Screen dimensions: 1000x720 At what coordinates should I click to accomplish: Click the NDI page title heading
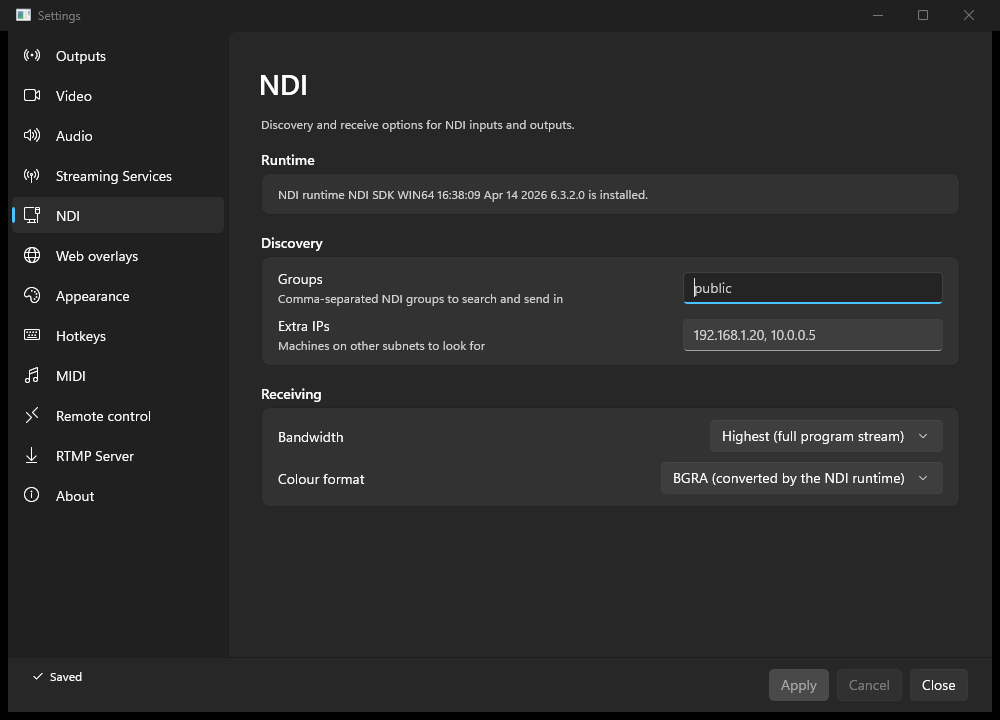283,85
